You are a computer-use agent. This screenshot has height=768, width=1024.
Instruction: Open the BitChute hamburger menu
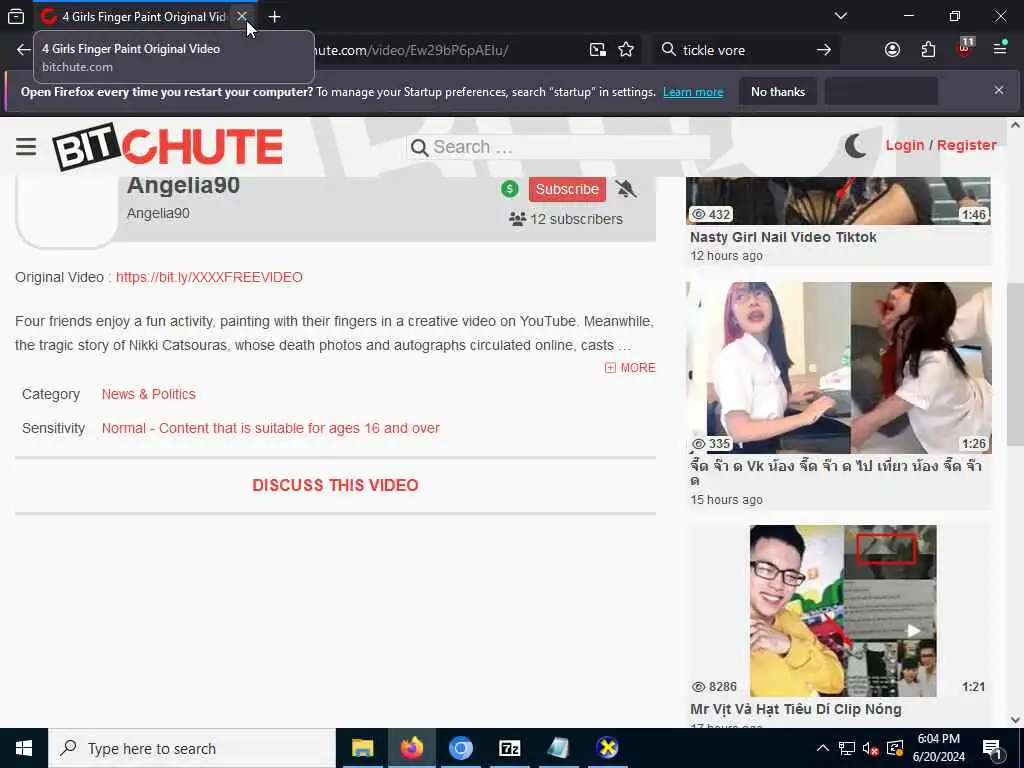point(26,146)
